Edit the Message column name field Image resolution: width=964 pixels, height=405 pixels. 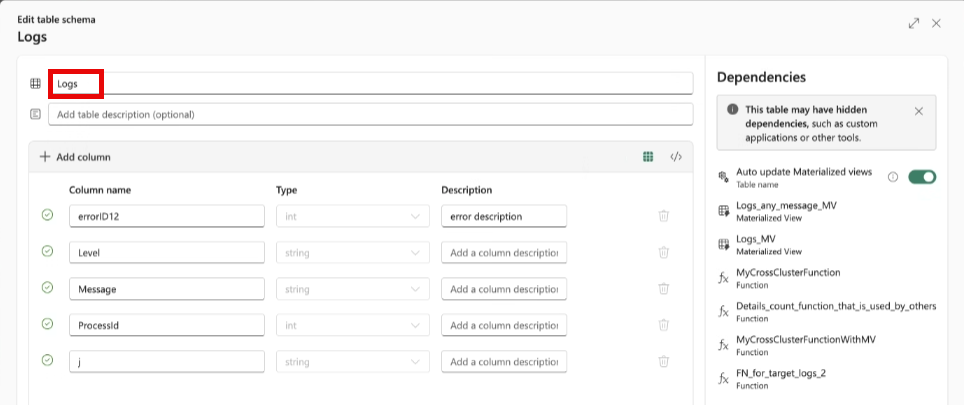(x=166, y=289)
